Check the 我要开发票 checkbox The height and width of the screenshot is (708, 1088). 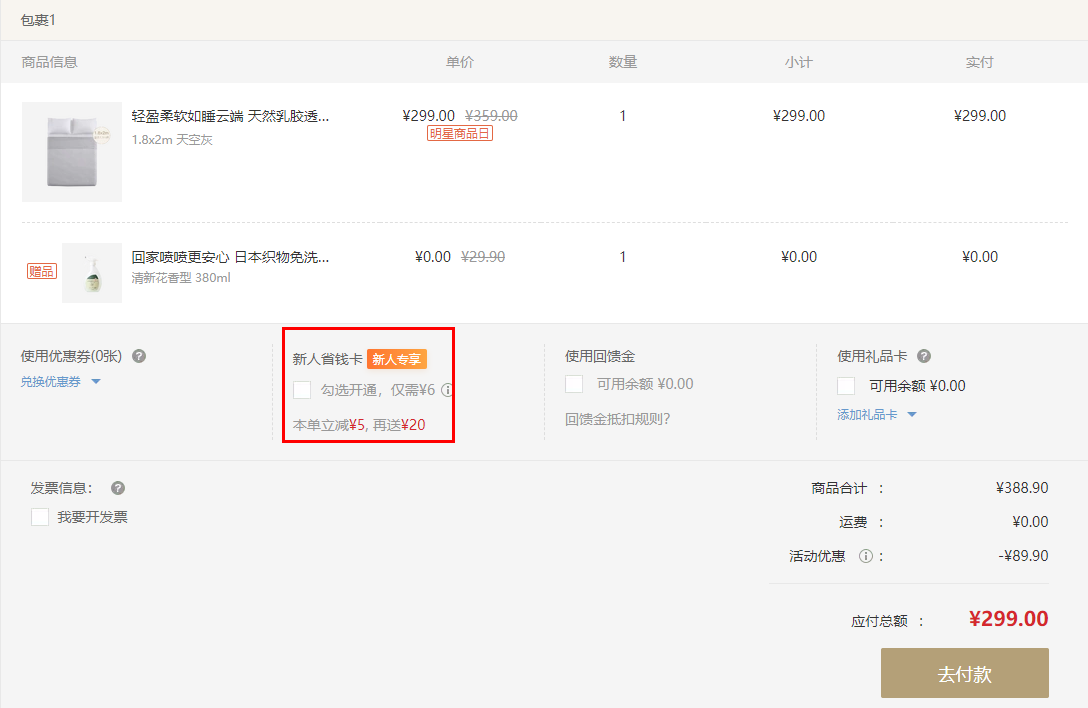tap(40, 517)
